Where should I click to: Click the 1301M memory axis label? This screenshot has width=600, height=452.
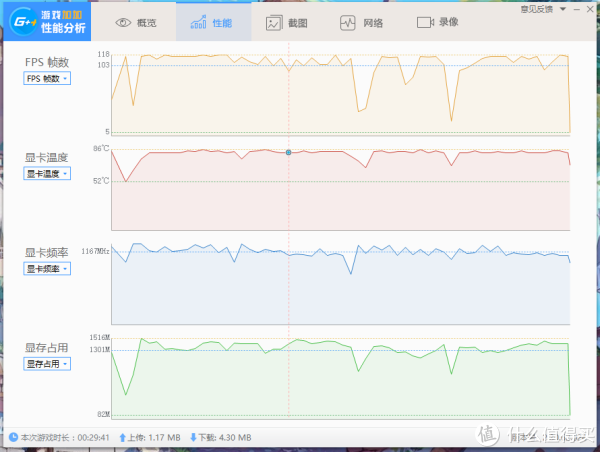coord(99,350)
